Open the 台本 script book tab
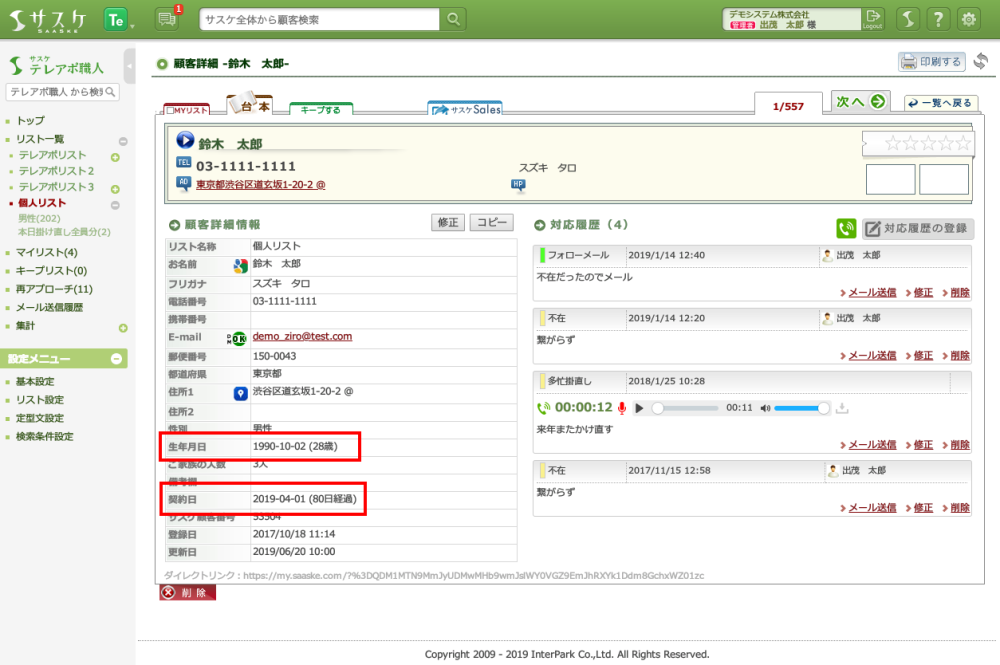This screenshot has width=1000, height=665. pyautogui.click(x=251, y=105)
